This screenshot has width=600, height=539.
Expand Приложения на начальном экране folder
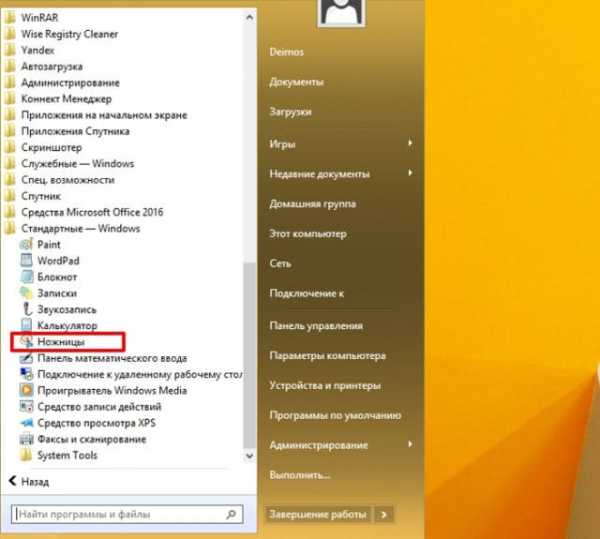pos(104,115)
